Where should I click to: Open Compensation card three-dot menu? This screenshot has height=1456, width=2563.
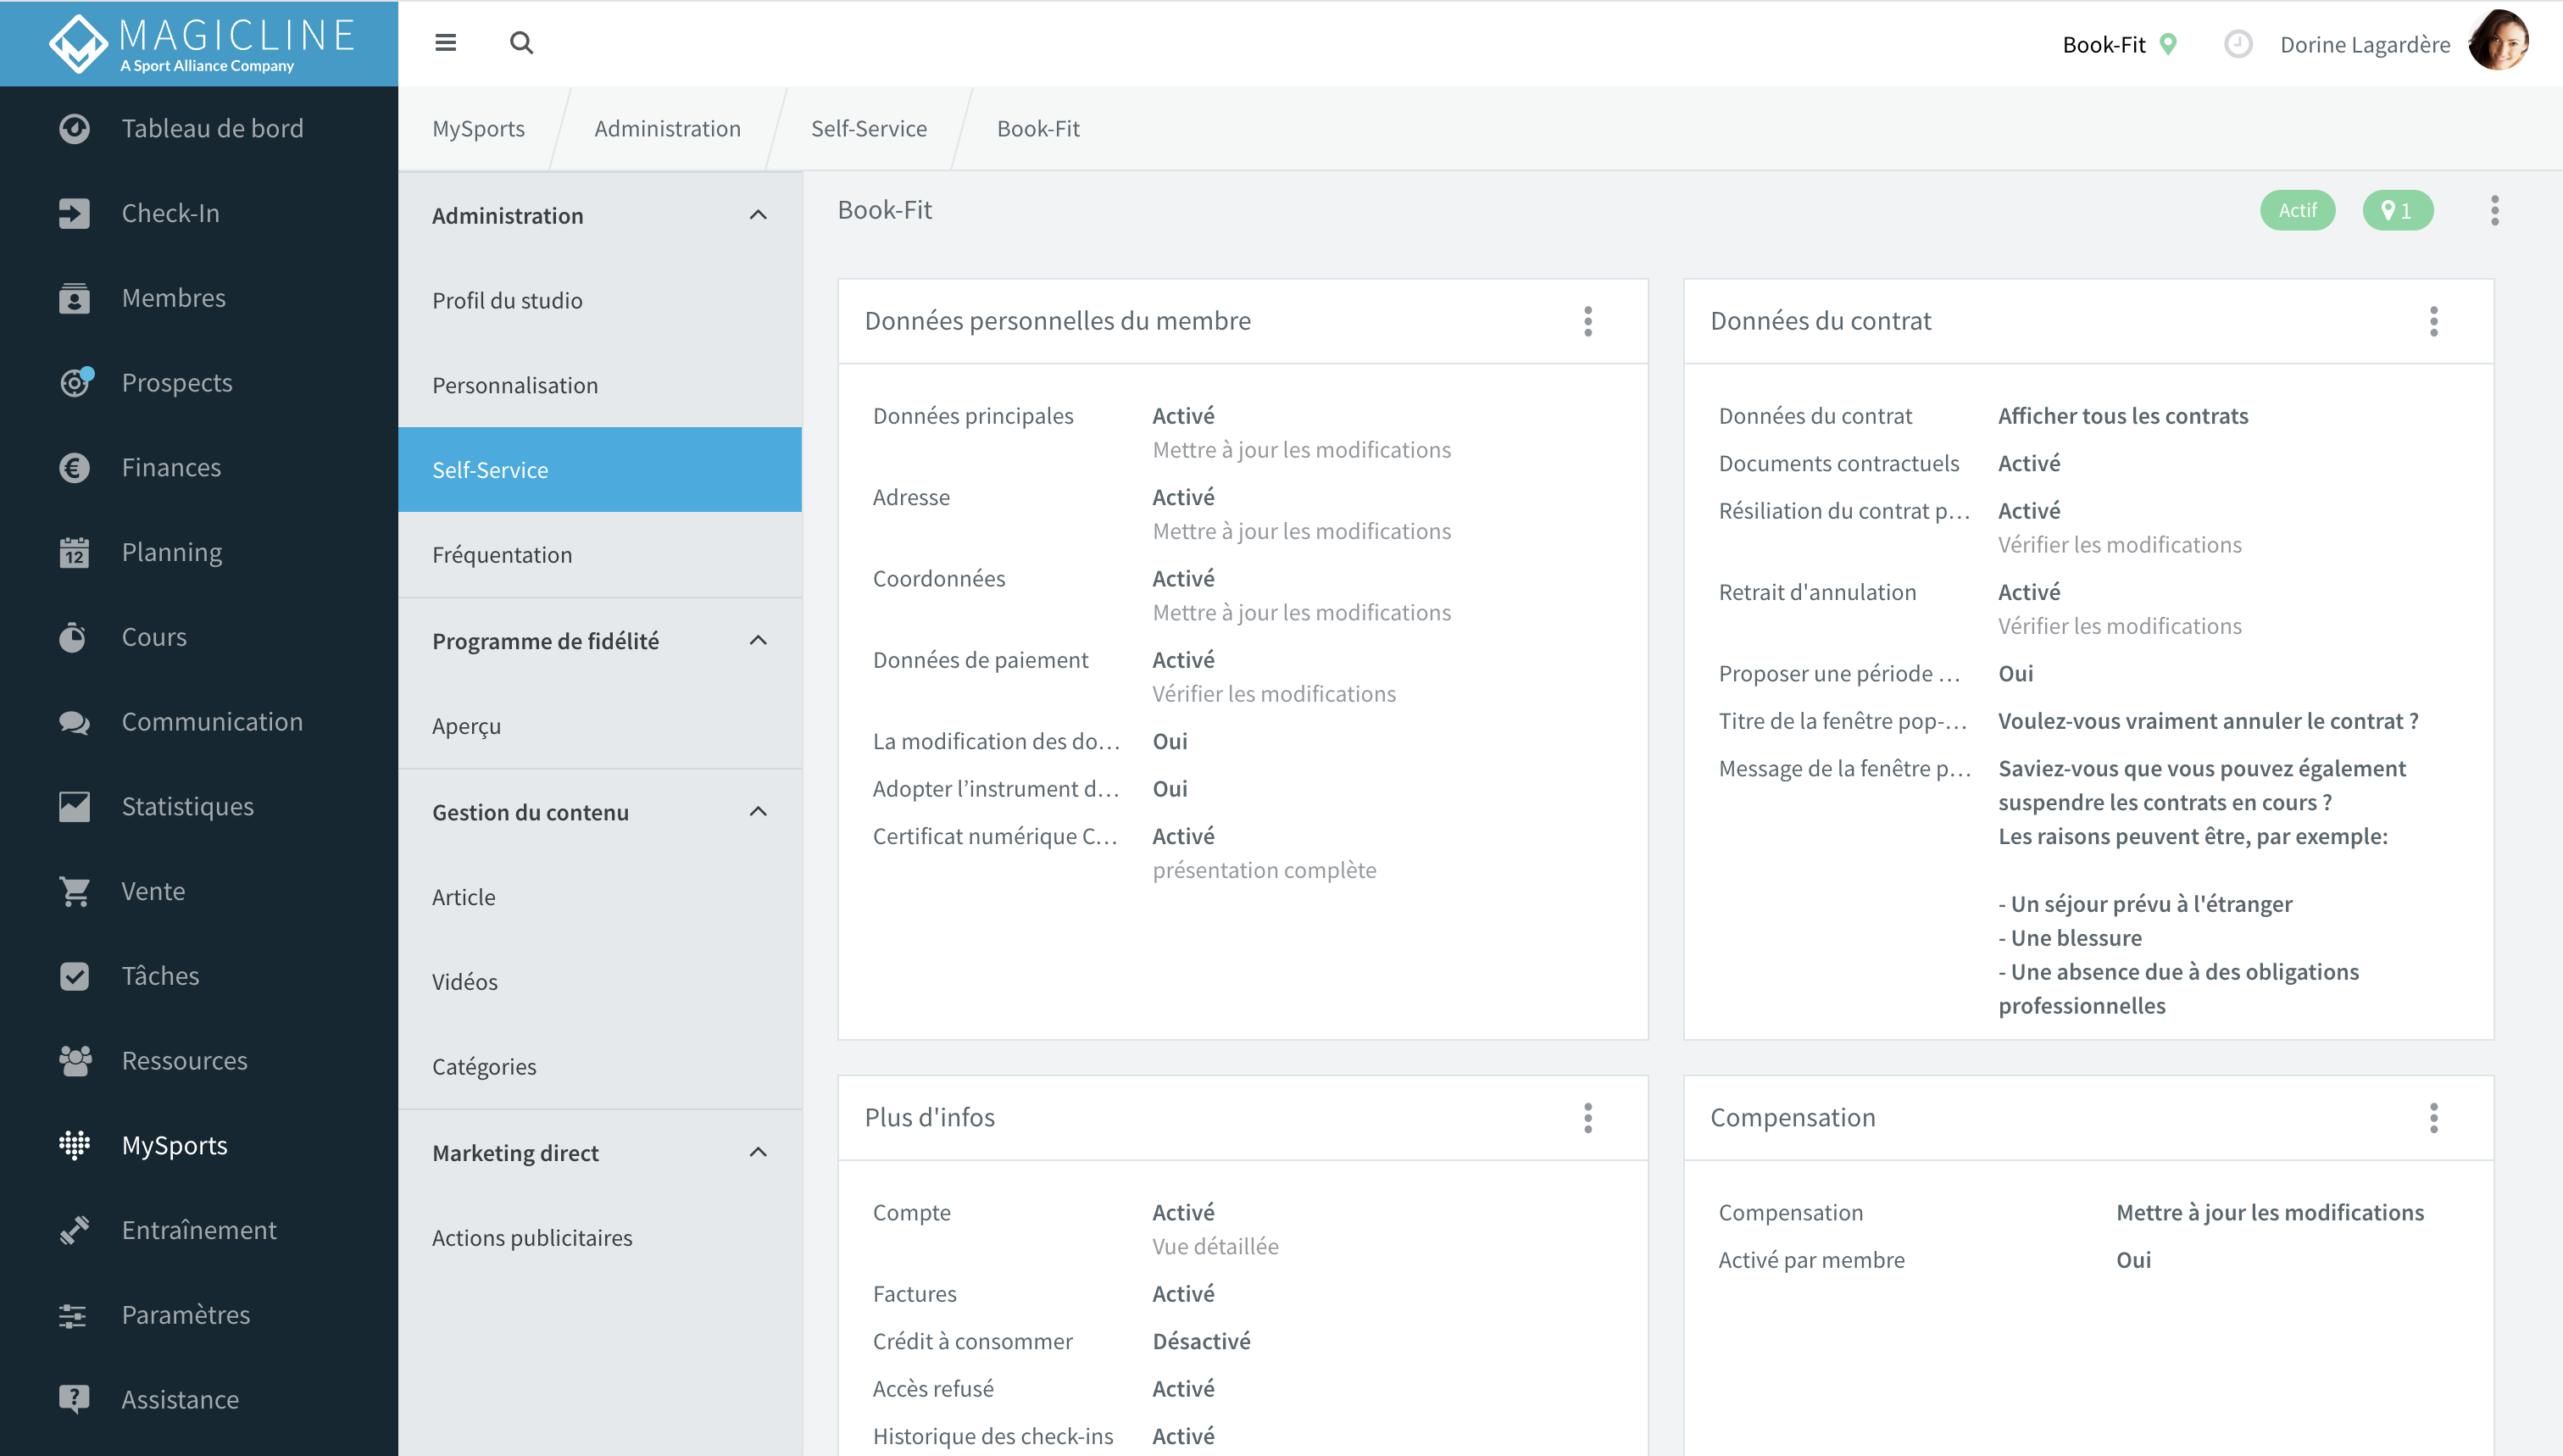pos(2433,1118)
